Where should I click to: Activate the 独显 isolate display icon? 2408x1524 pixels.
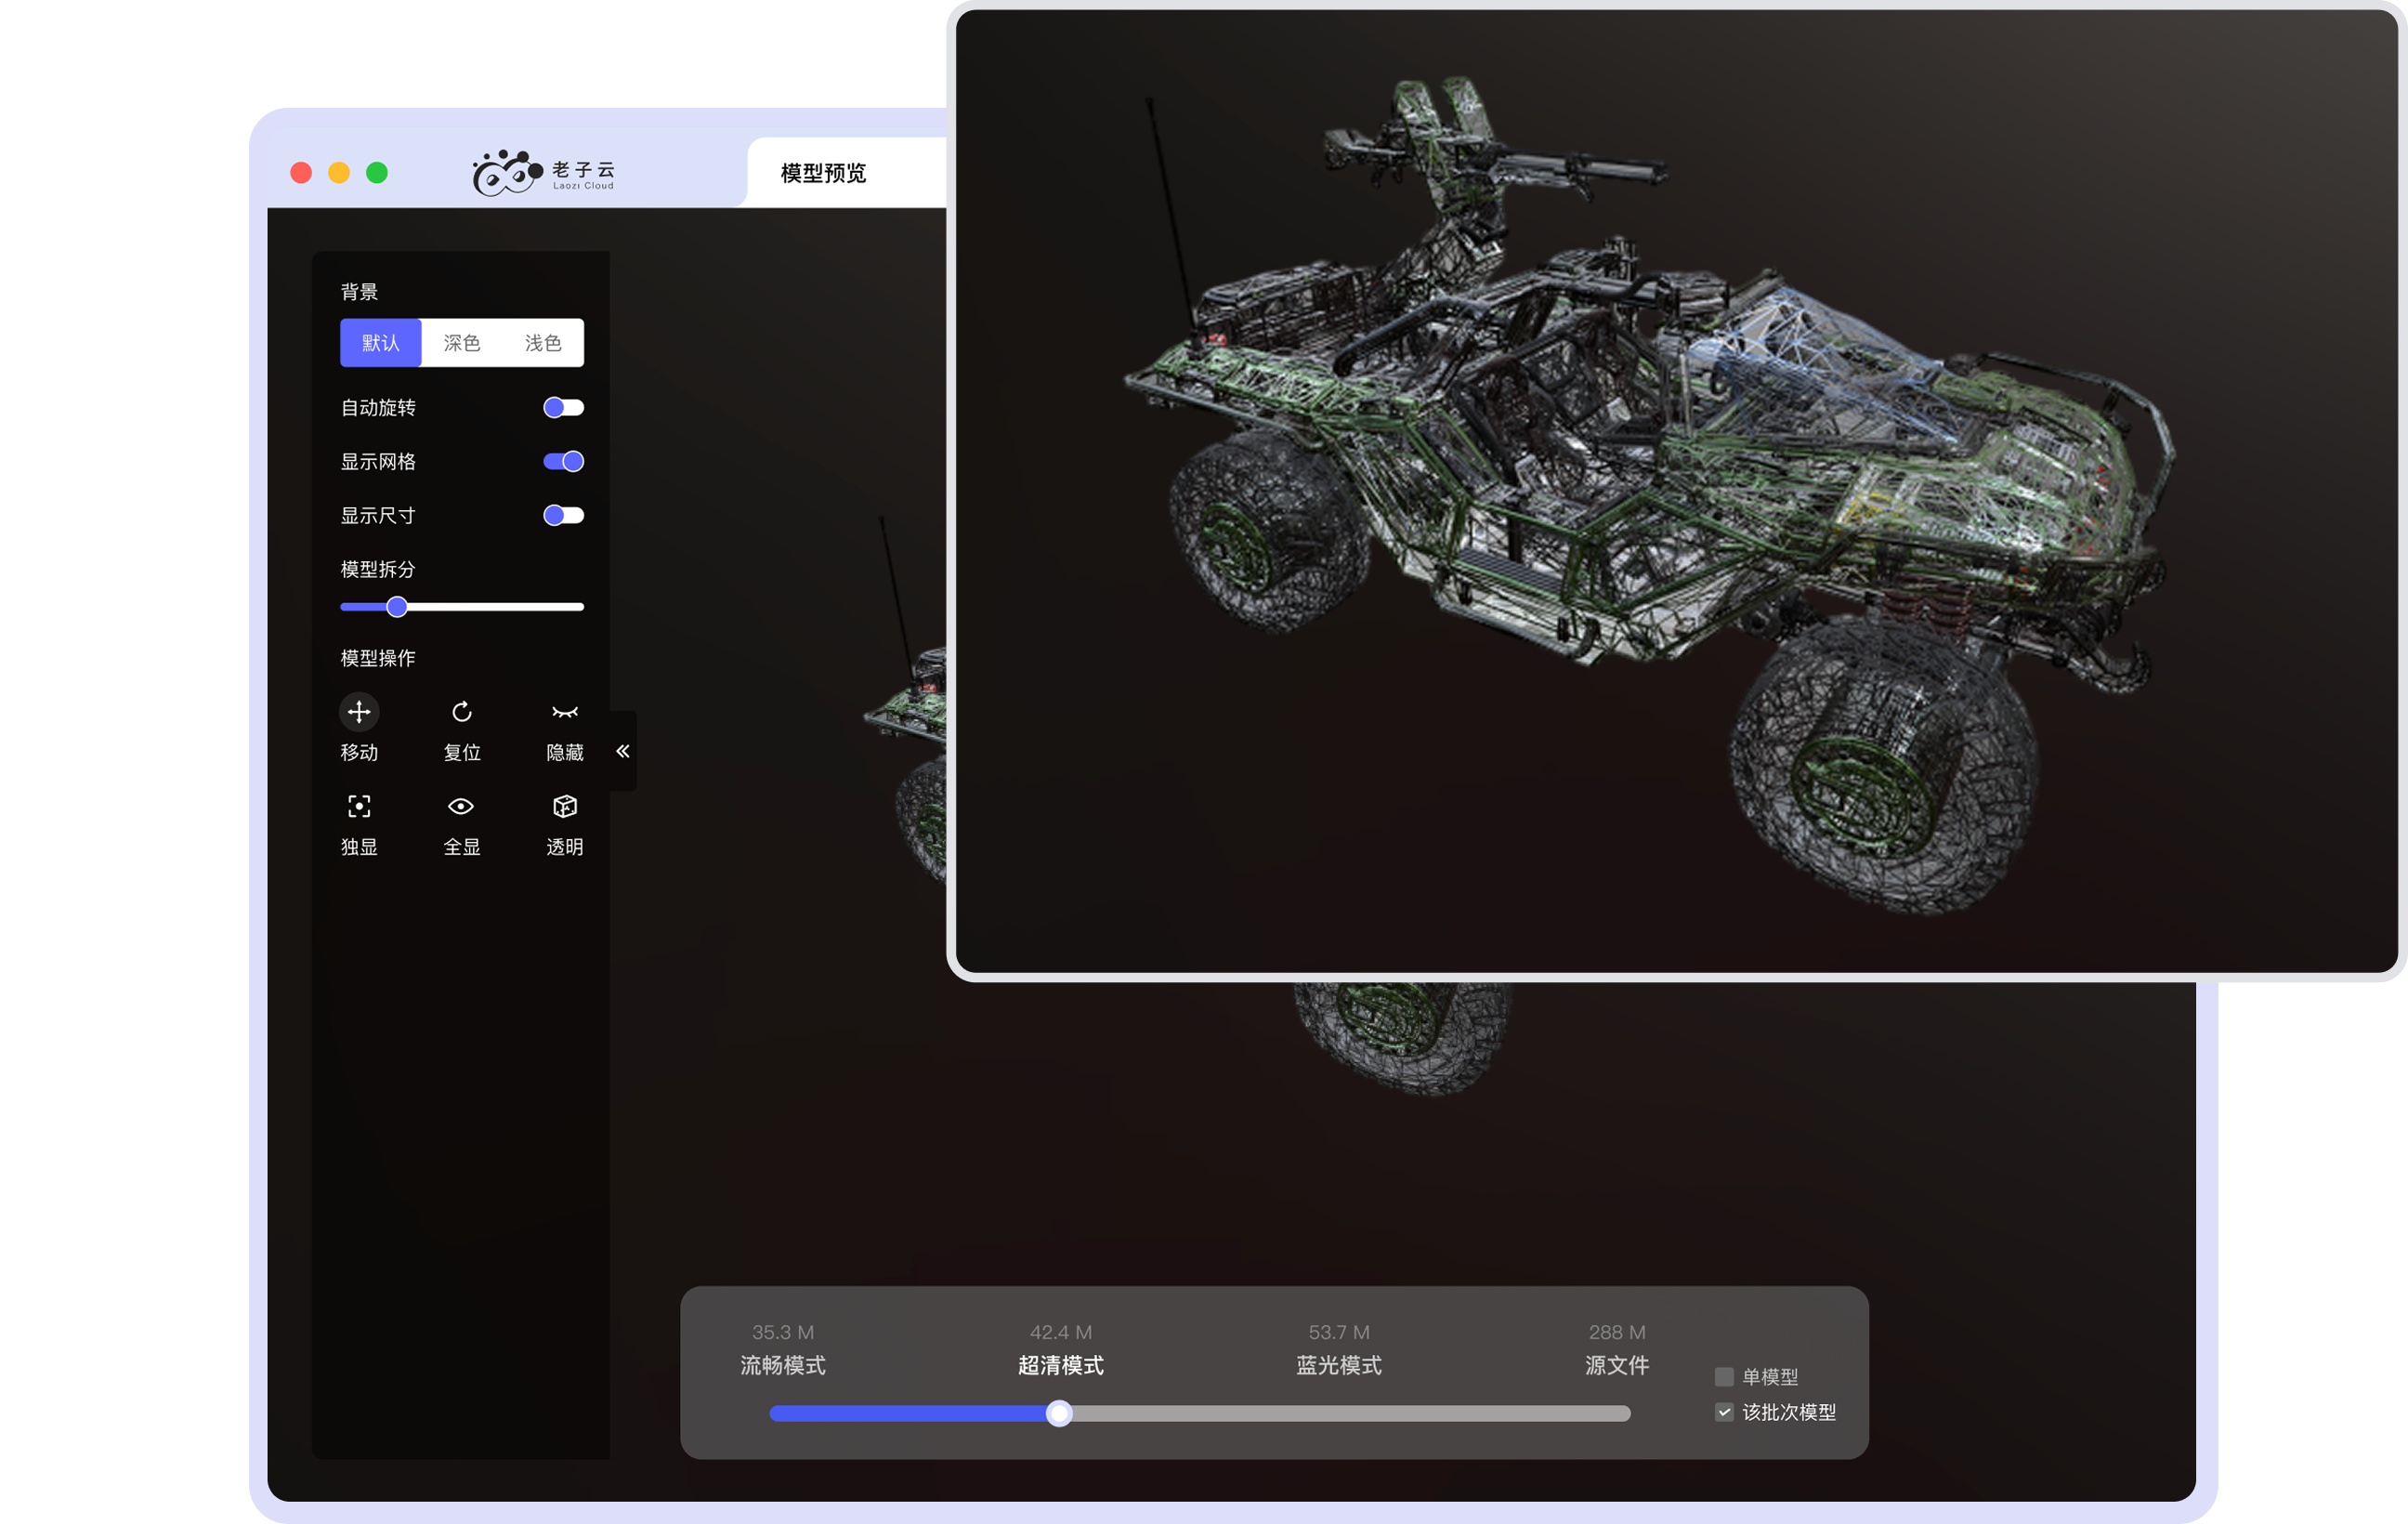pos(359,806)
